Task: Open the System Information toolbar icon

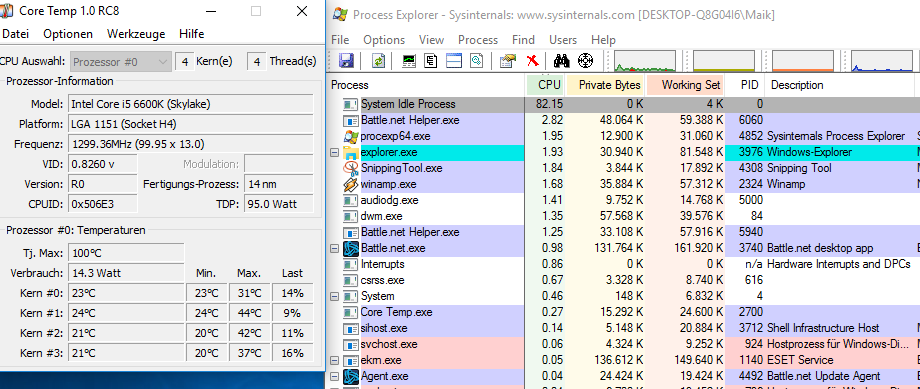Action: point(409,60)
